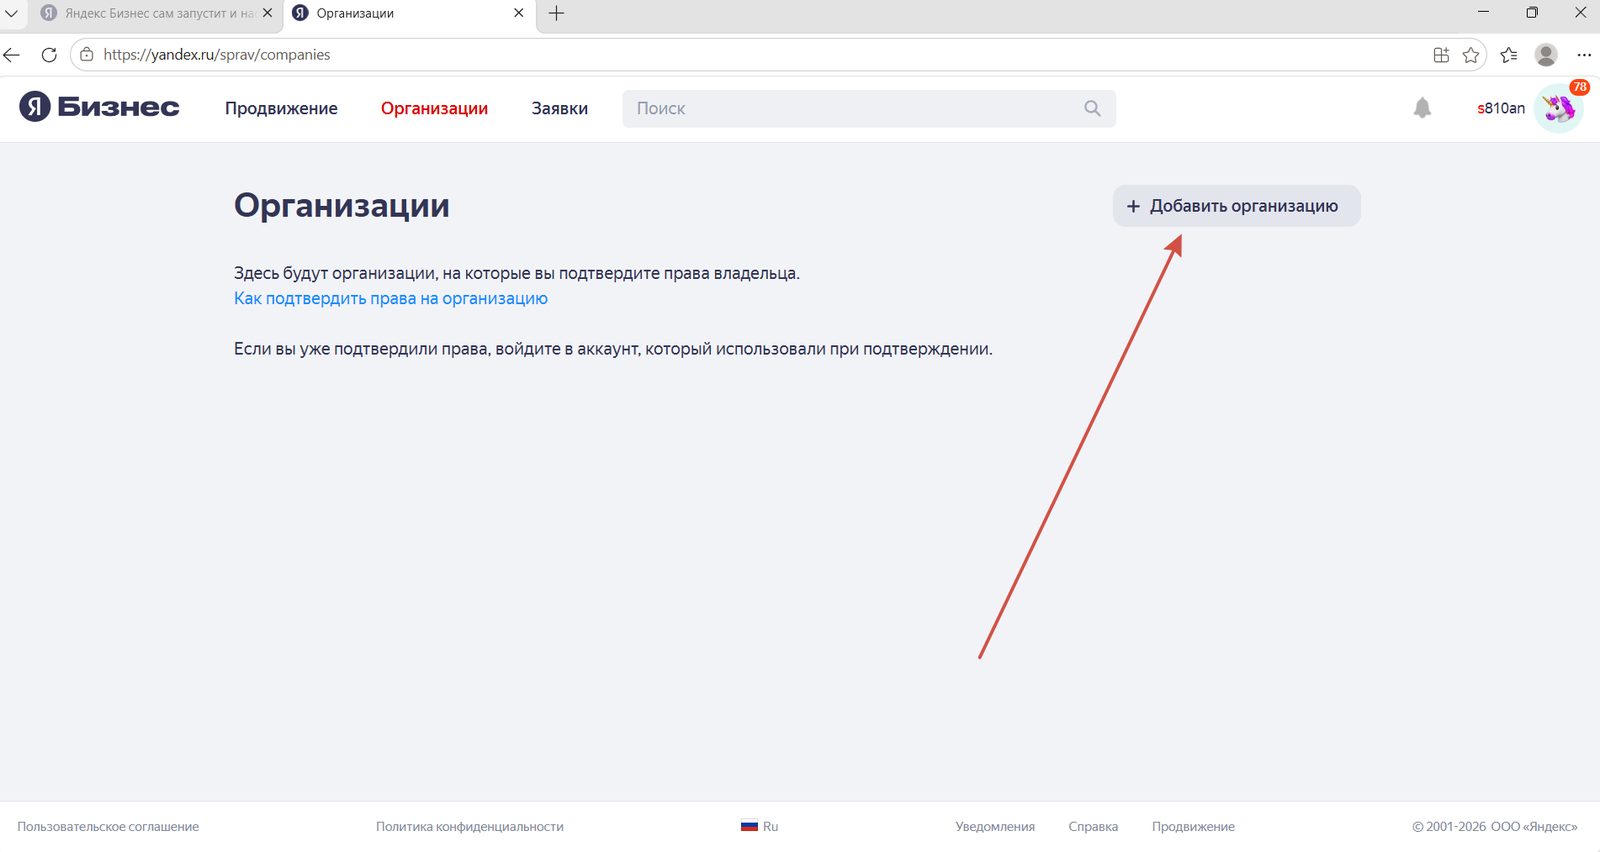Open the browser profile icon

point(1546,55)
